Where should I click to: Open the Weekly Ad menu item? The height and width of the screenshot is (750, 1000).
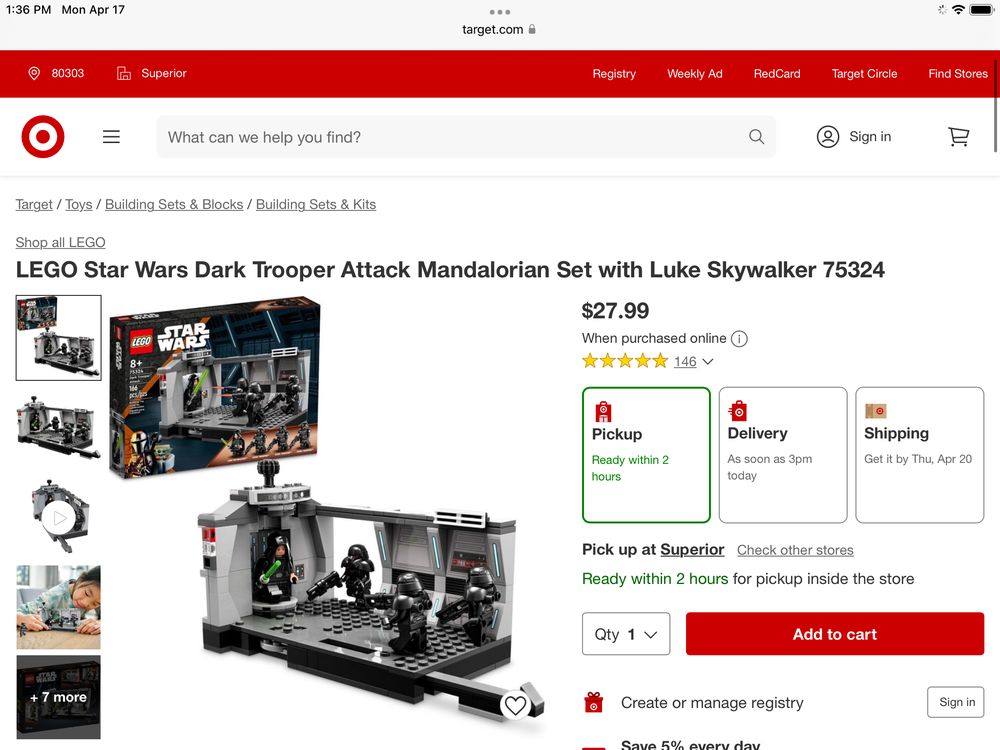click(695, 73)
